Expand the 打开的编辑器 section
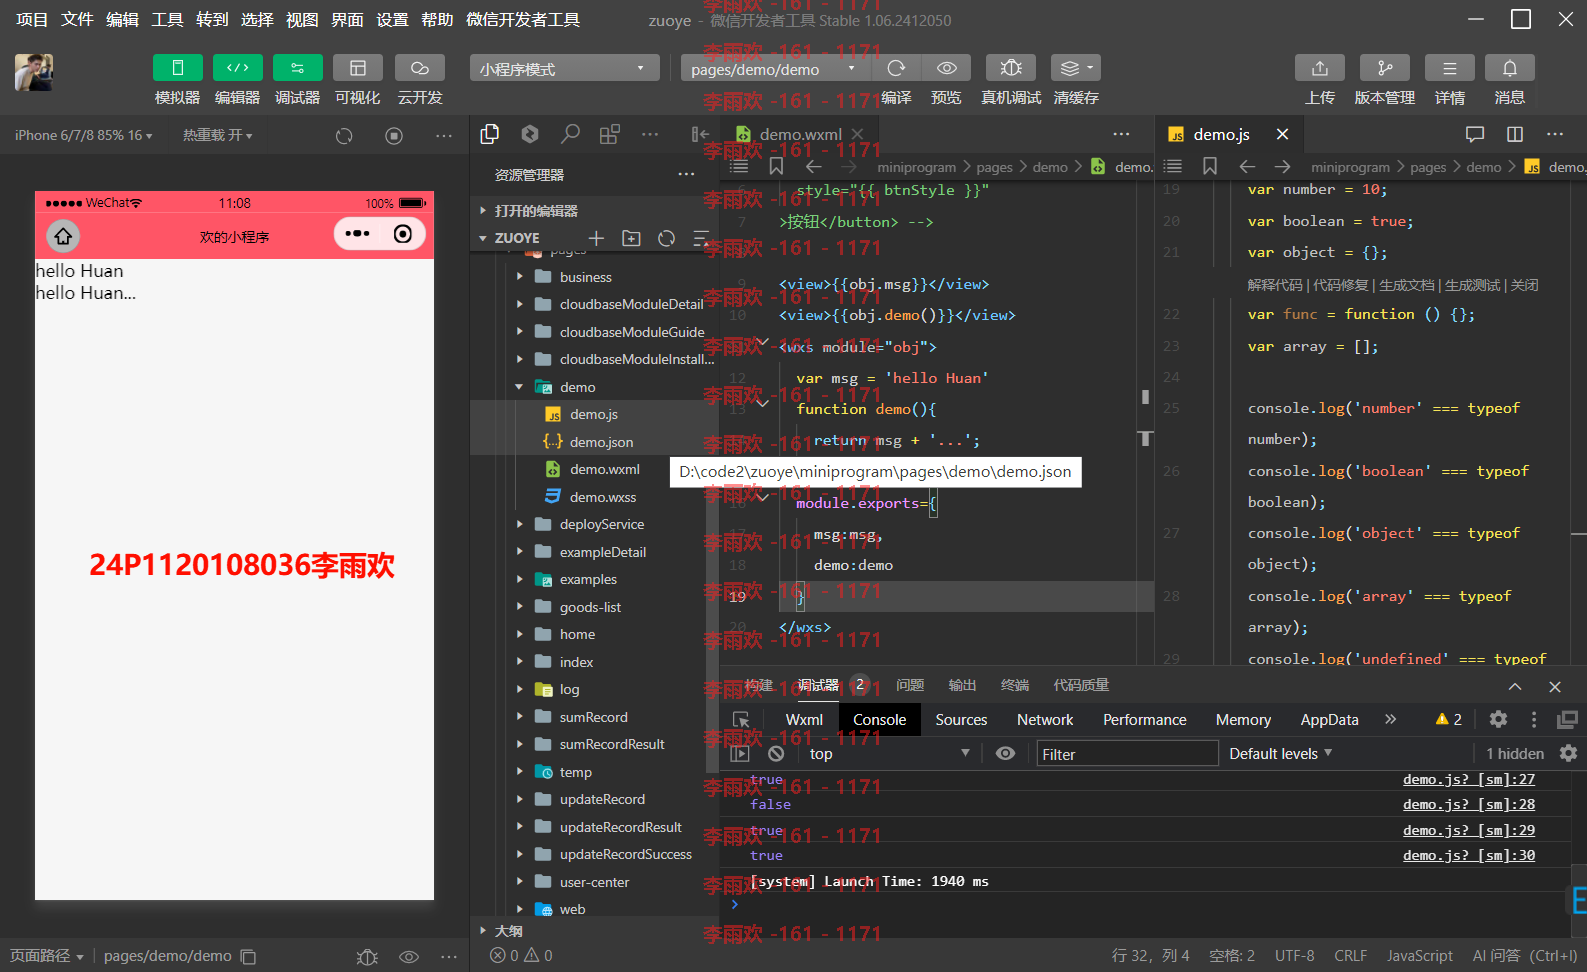This screenshot has width=1587, height=972. [594, 211]
